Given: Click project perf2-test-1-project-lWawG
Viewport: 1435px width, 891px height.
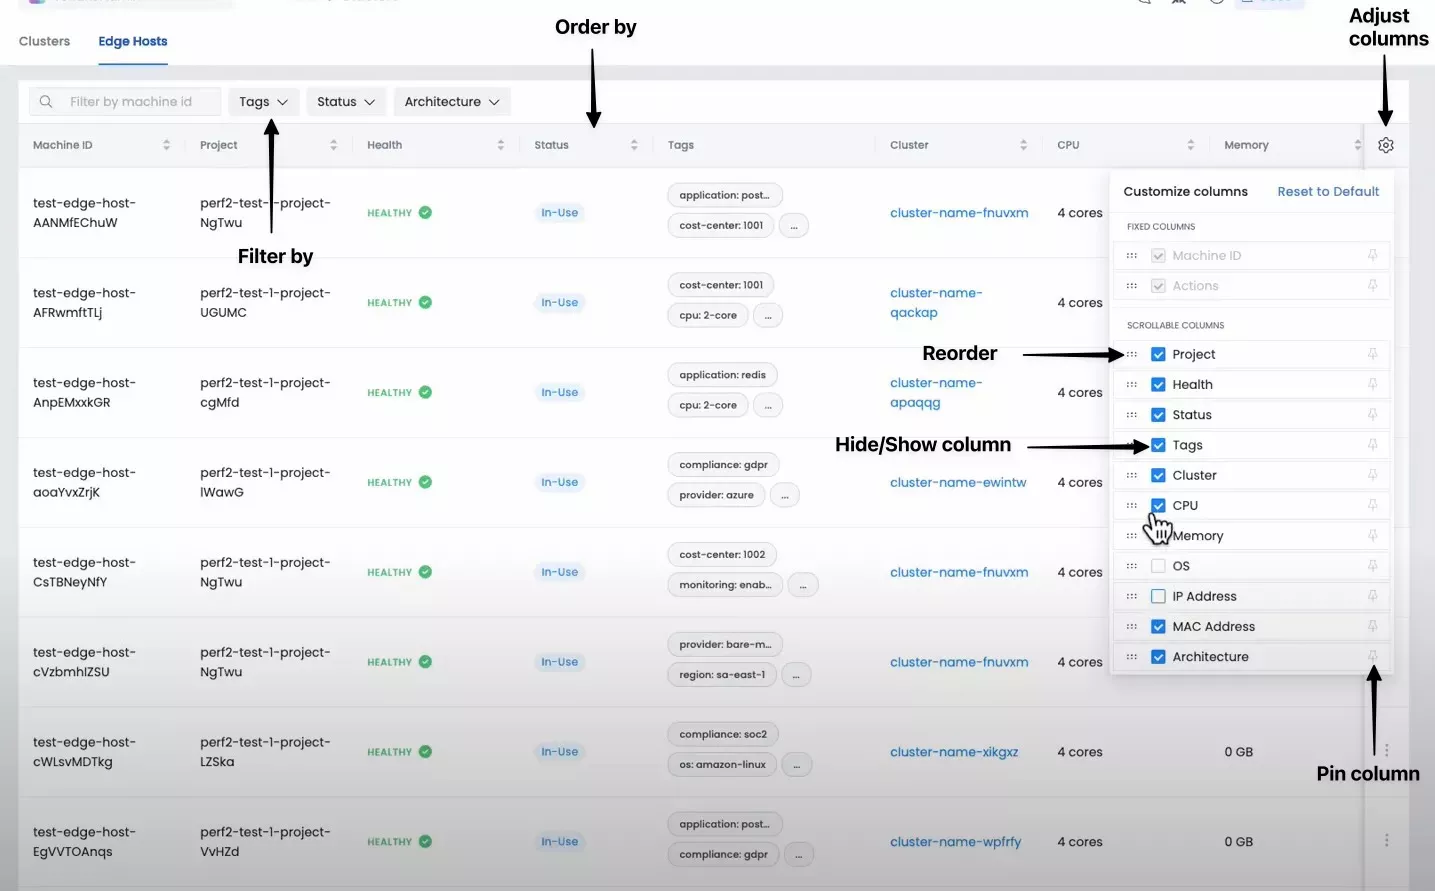Looking at the screenshot, I should [x=265, y=482].
